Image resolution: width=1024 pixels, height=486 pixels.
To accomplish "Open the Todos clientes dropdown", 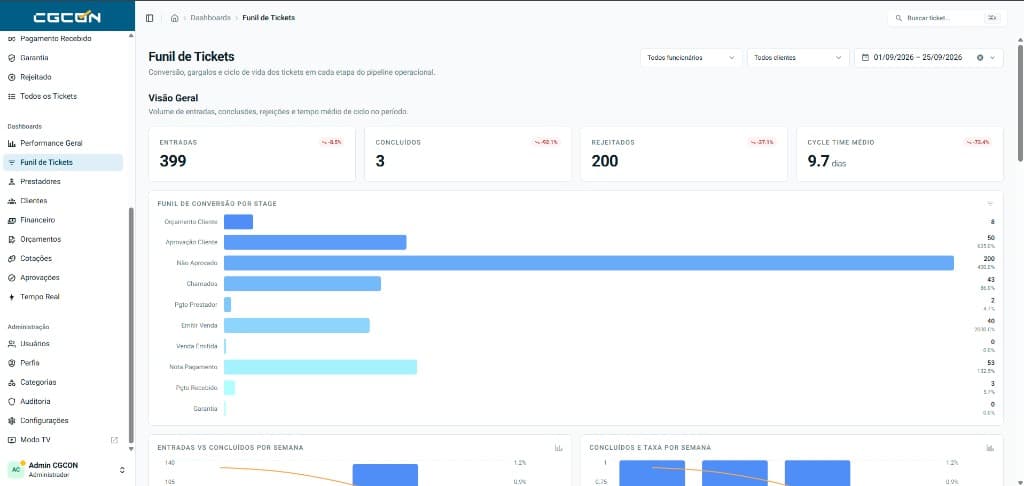I will 798,57.
